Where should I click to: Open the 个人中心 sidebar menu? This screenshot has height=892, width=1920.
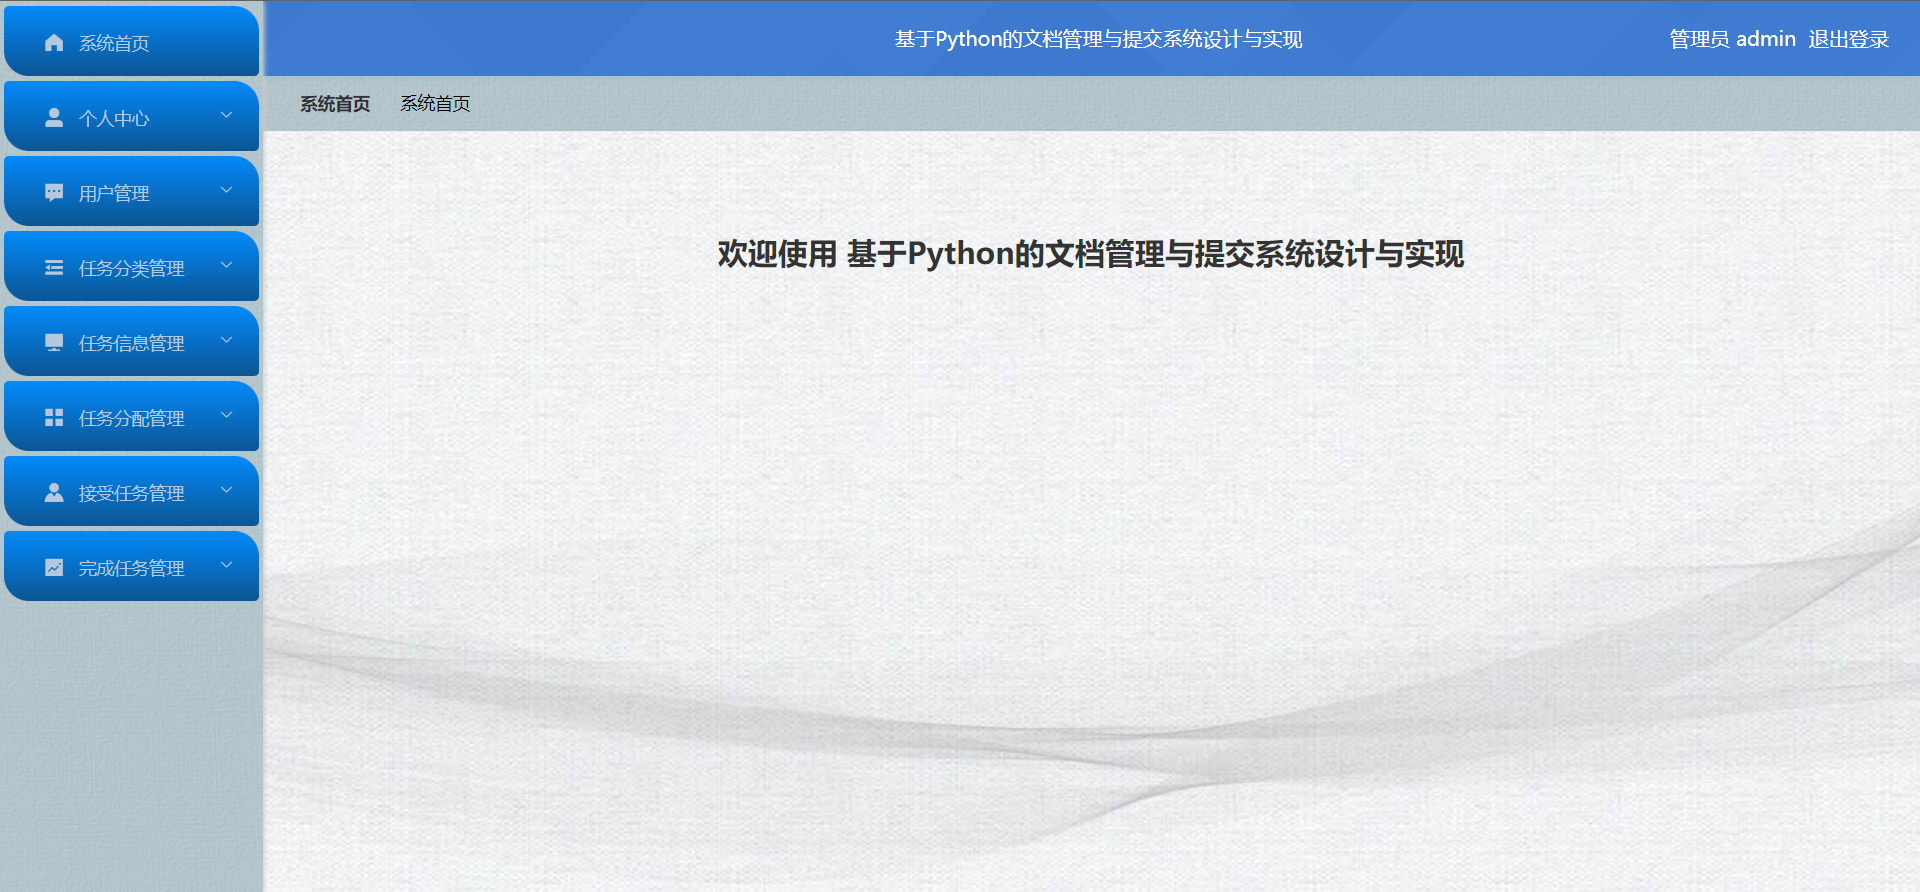click(132, 116)
